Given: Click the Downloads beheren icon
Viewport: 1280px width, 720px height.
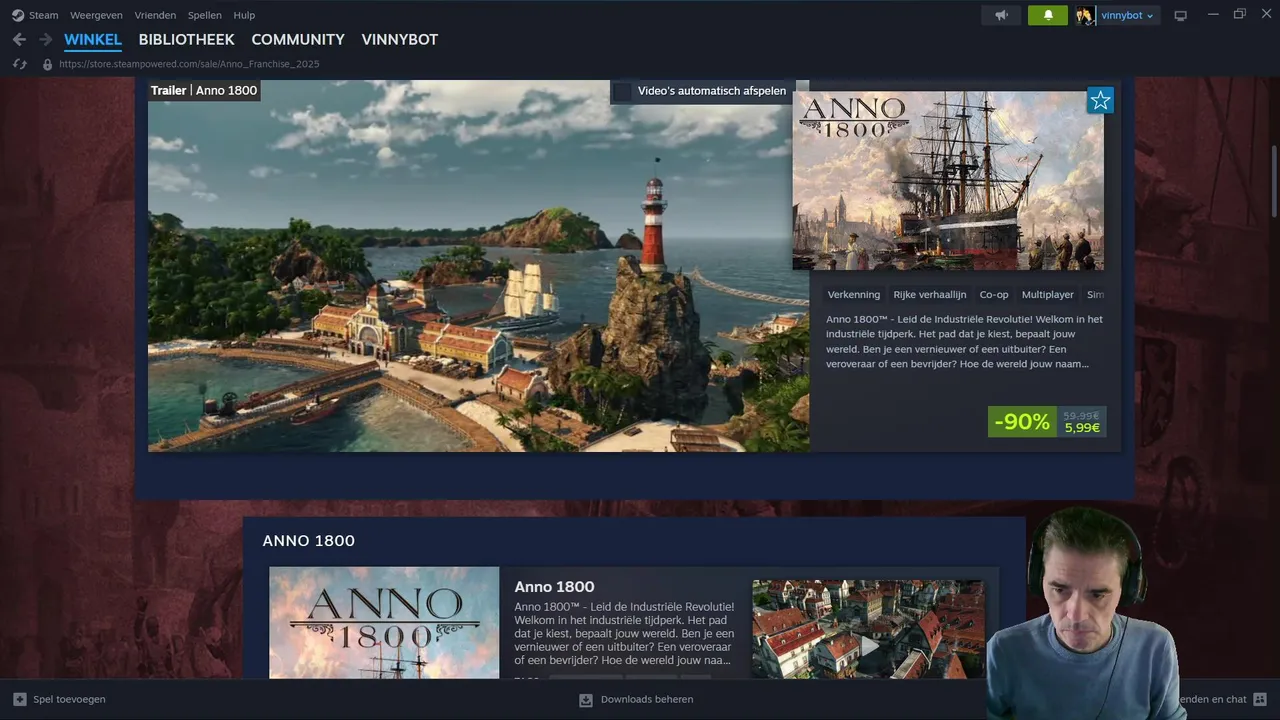Looking at the screenshot, I should coord(586,700).
